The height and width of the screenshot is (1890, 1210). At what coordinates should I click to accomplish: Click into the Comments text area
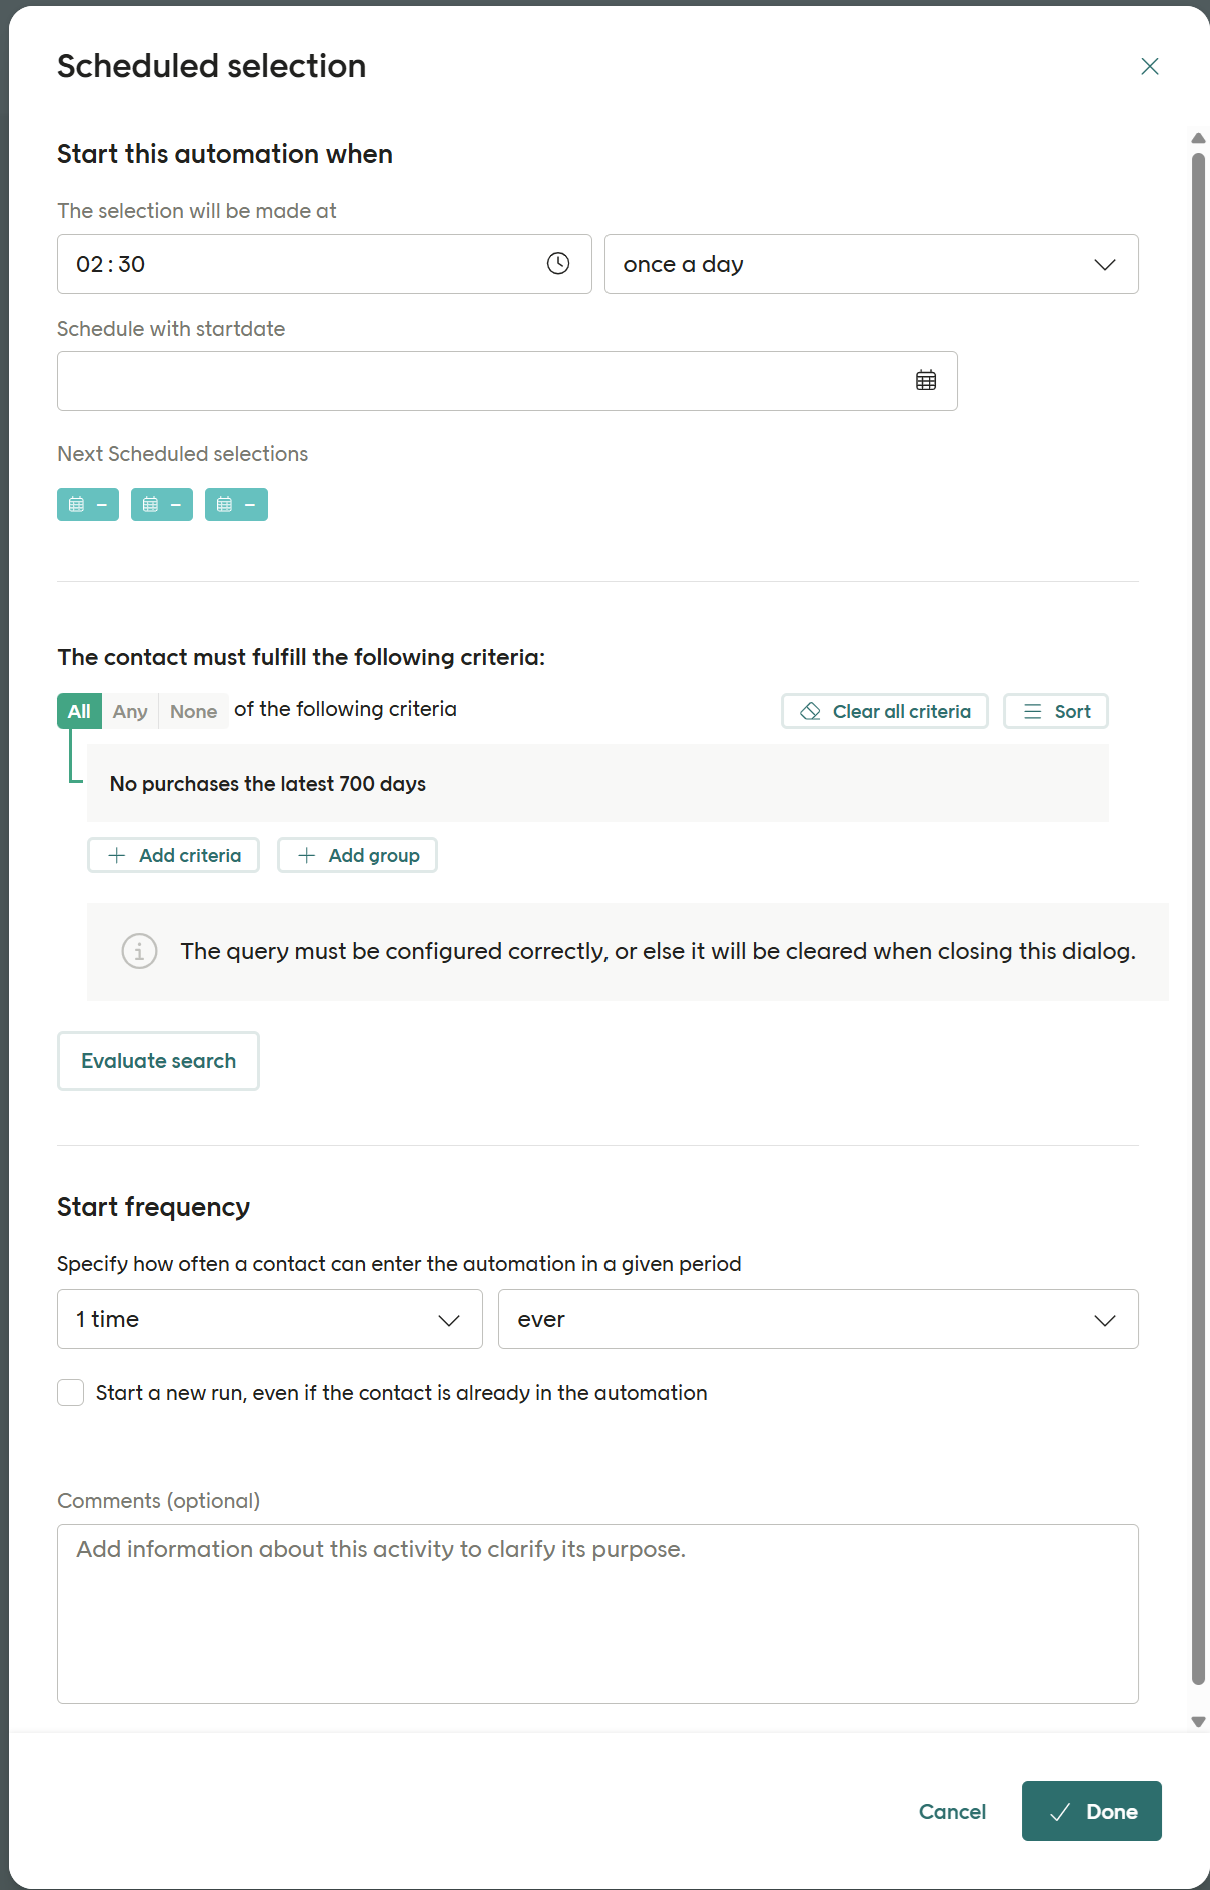pyautogui.click(x=597, y=1613)
